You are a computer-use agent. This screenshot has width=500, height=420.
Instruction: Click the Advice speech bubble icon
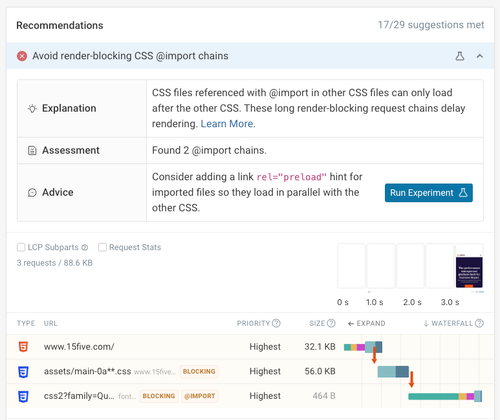click(32, 192)
